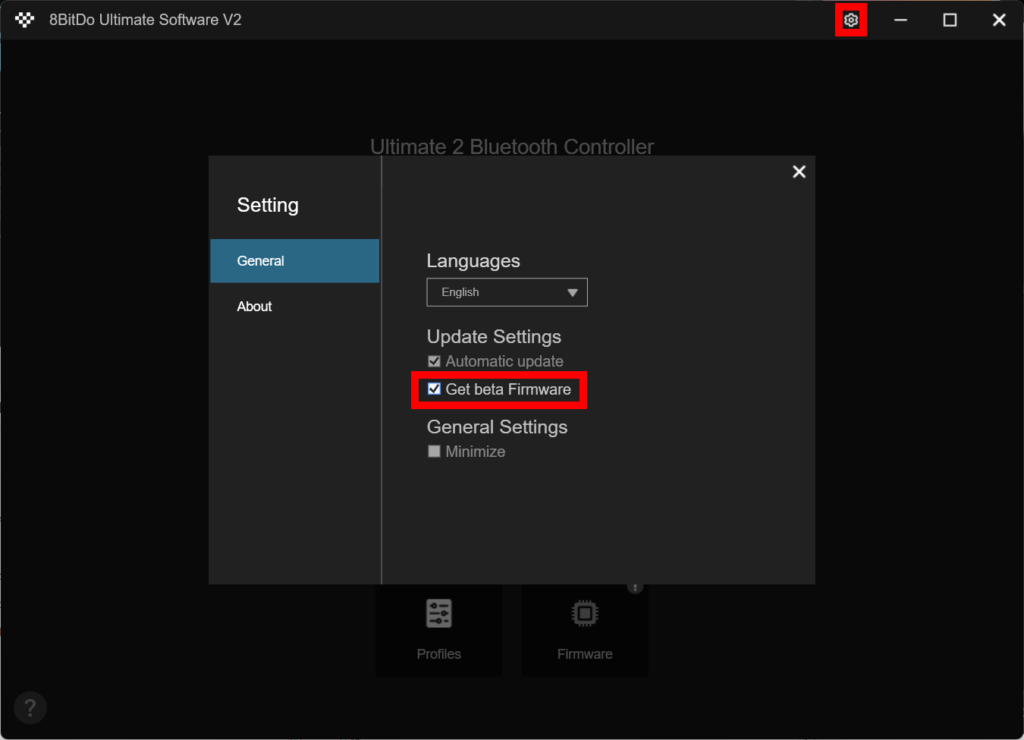Click the Ultimate 2 Bluetooth Controller title
The width and height of the screenshot is (1024, 740).
(511, 147)
